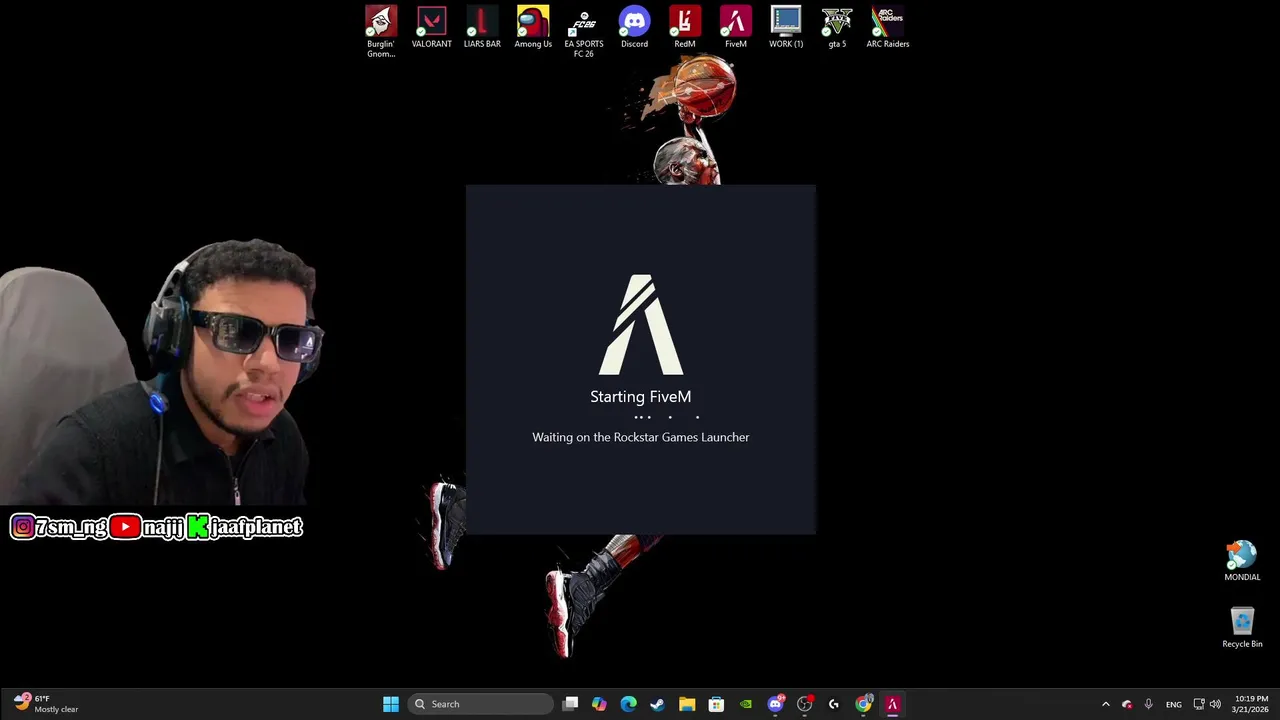Open the network status tray icon

[x=1199, y=704]
